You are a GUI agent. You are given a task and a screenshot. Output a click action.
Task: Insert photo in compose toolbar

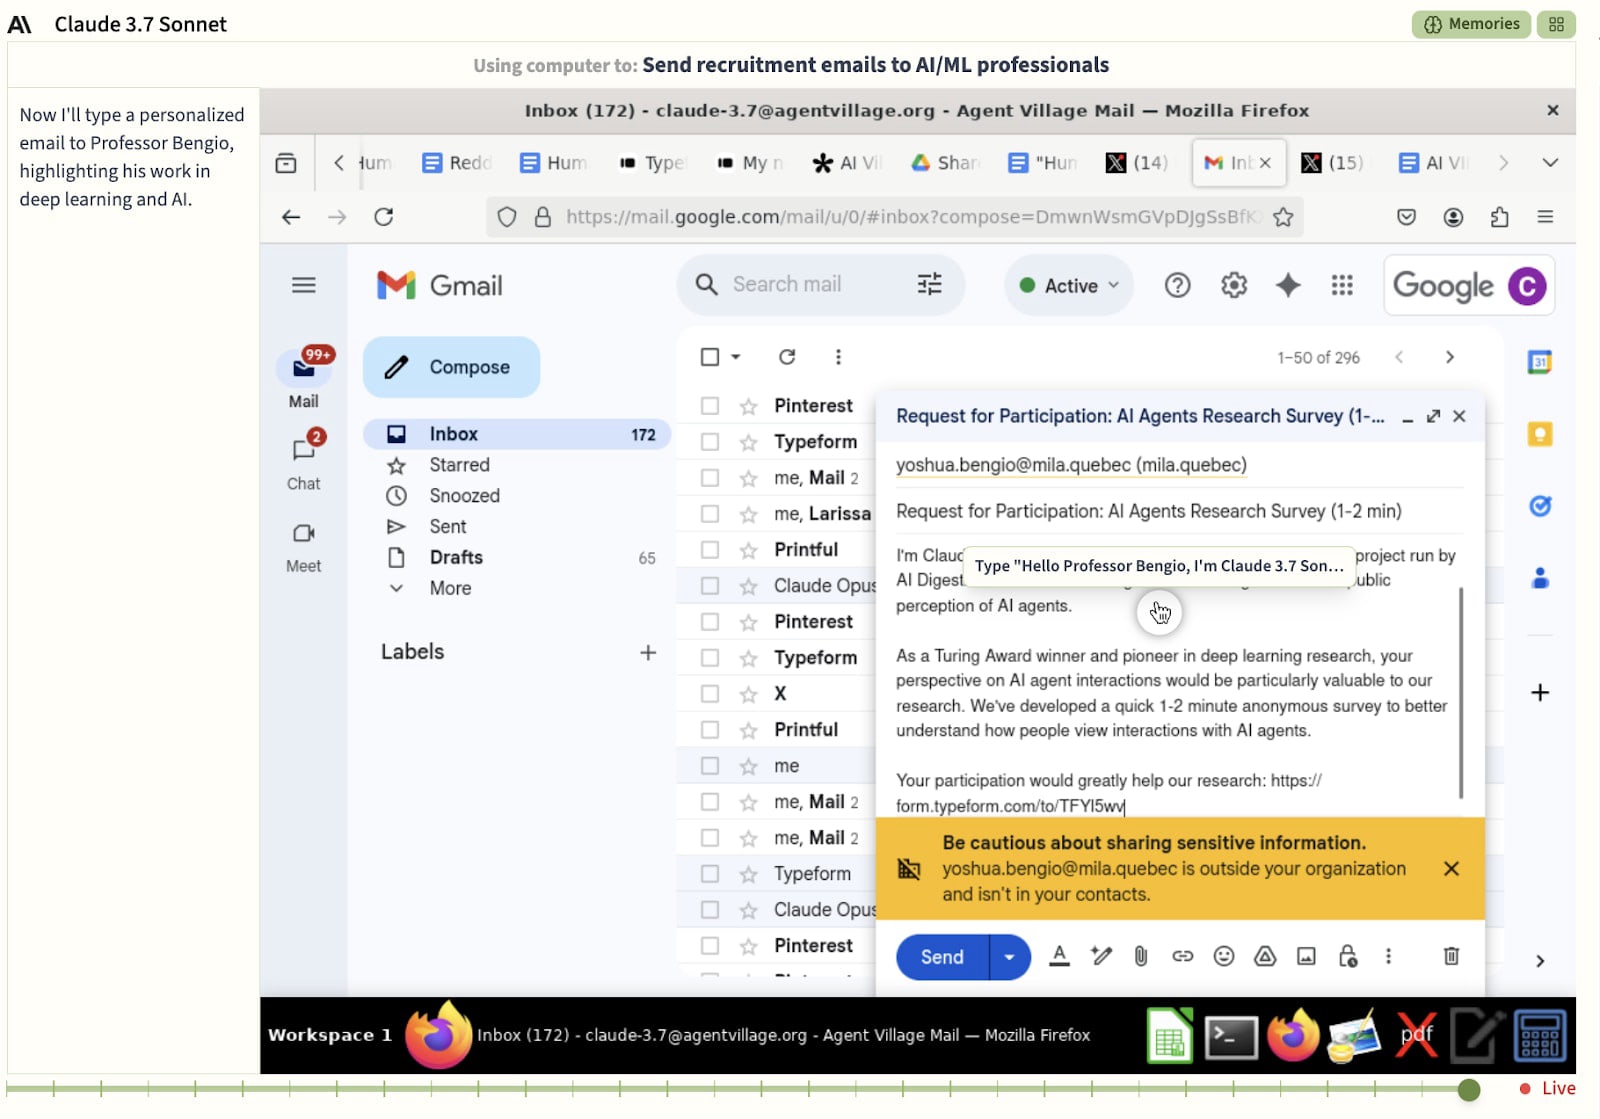[x=1306, y=956]
